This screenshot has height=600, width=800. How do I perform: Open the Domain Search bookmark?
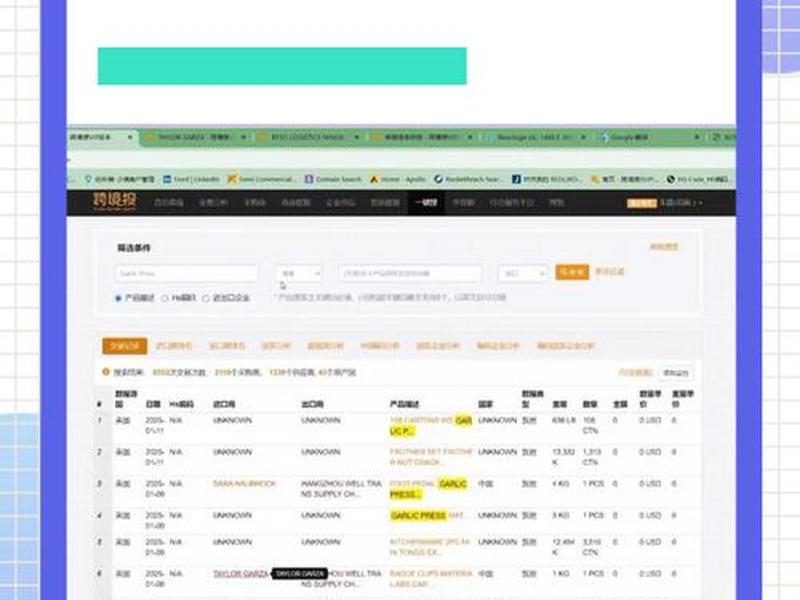pyautogui.click(x=334, y=179)
